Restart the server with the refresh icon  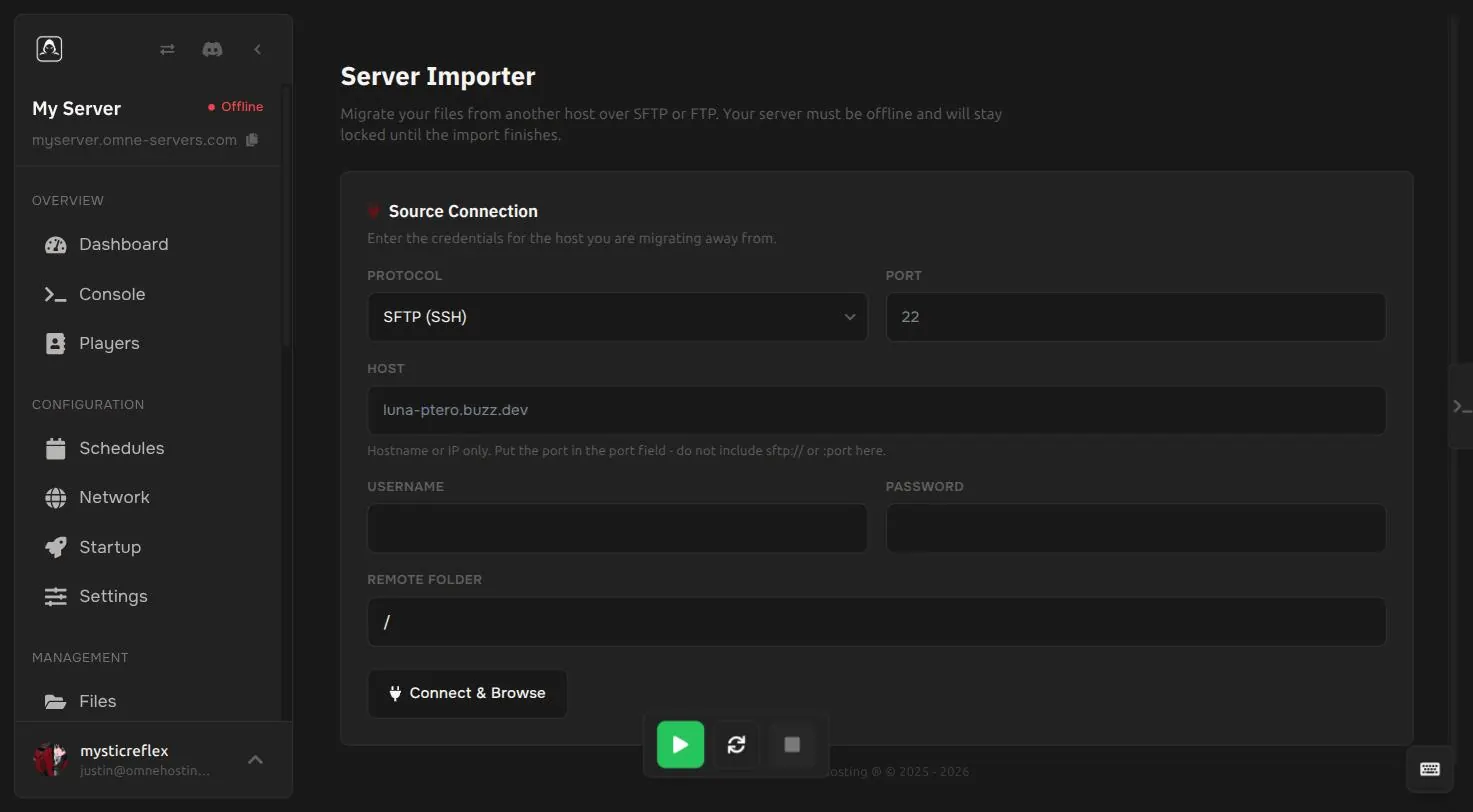click(x=736, y=744)
